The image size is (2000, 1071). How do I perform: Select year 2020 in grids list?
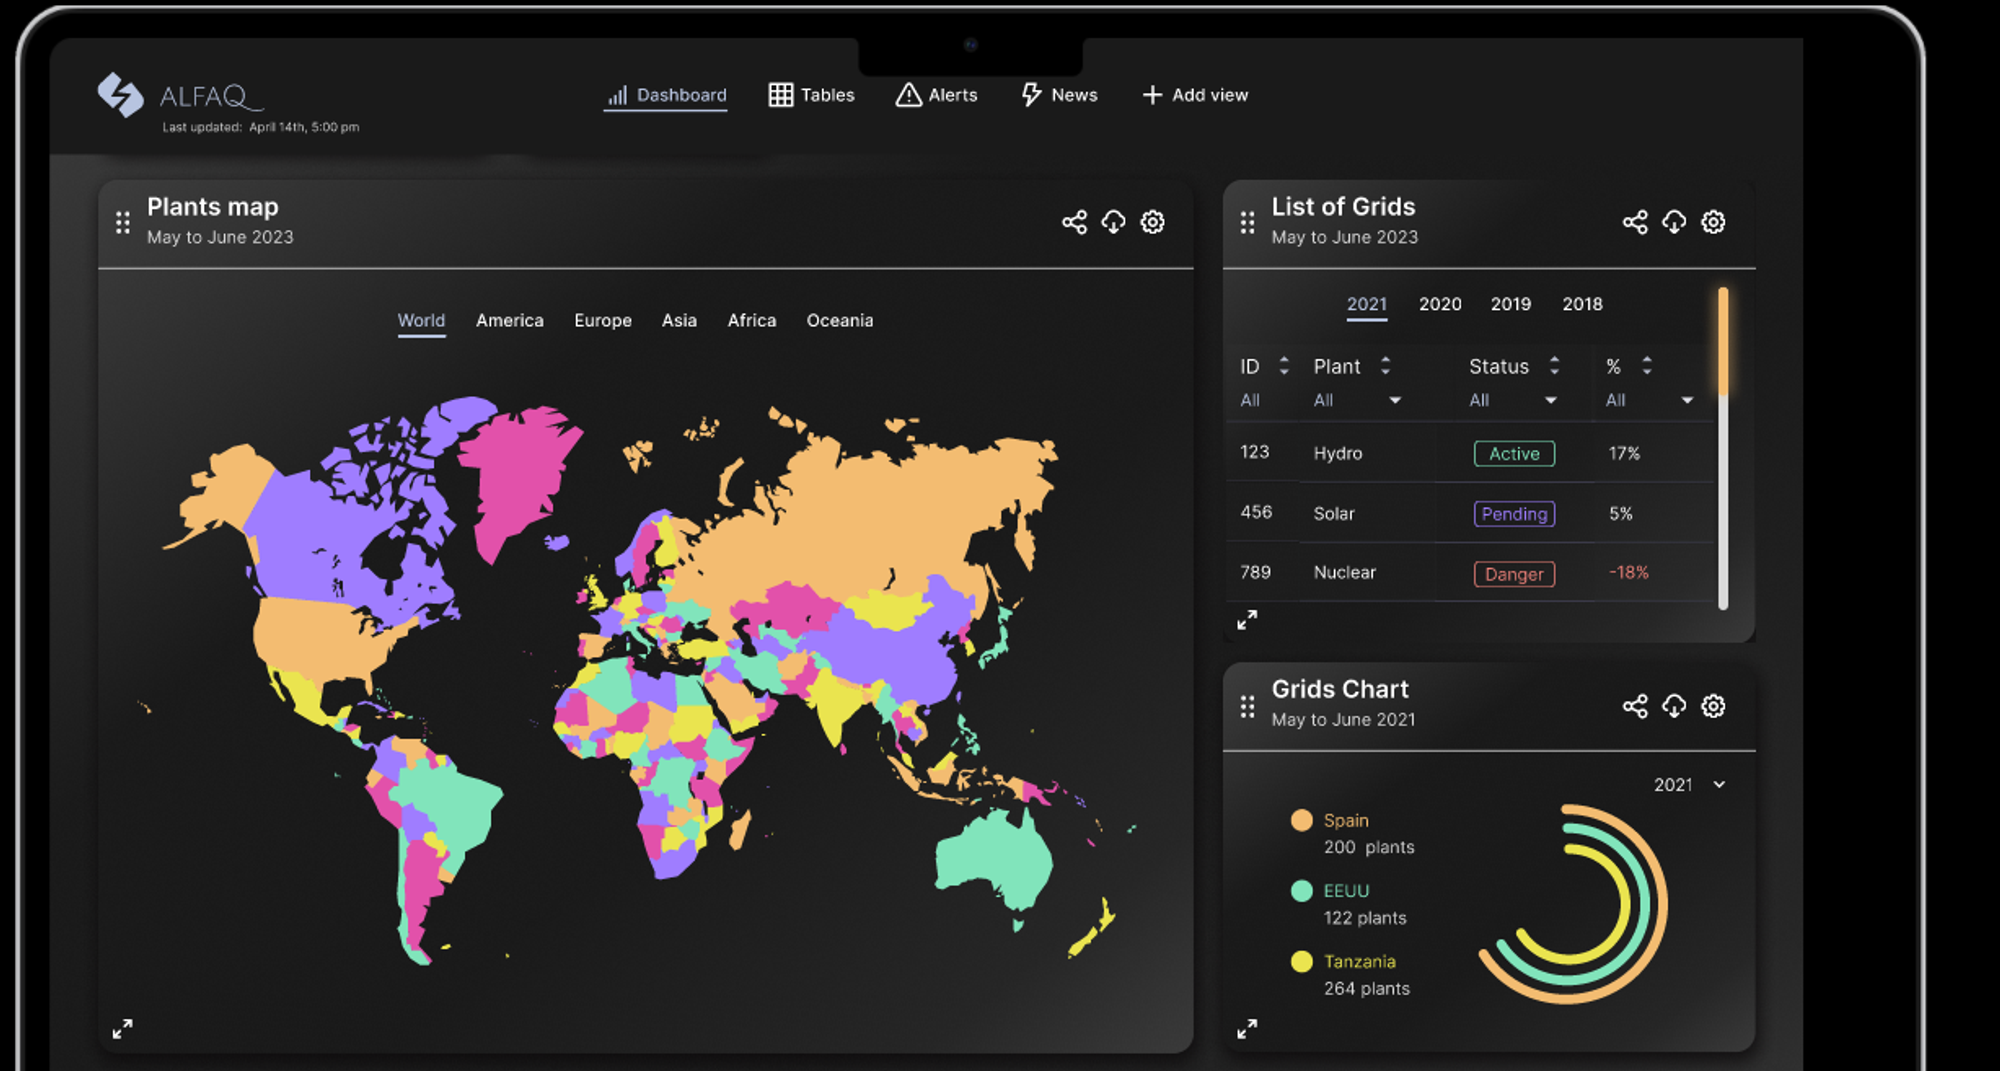[1440, 304]
